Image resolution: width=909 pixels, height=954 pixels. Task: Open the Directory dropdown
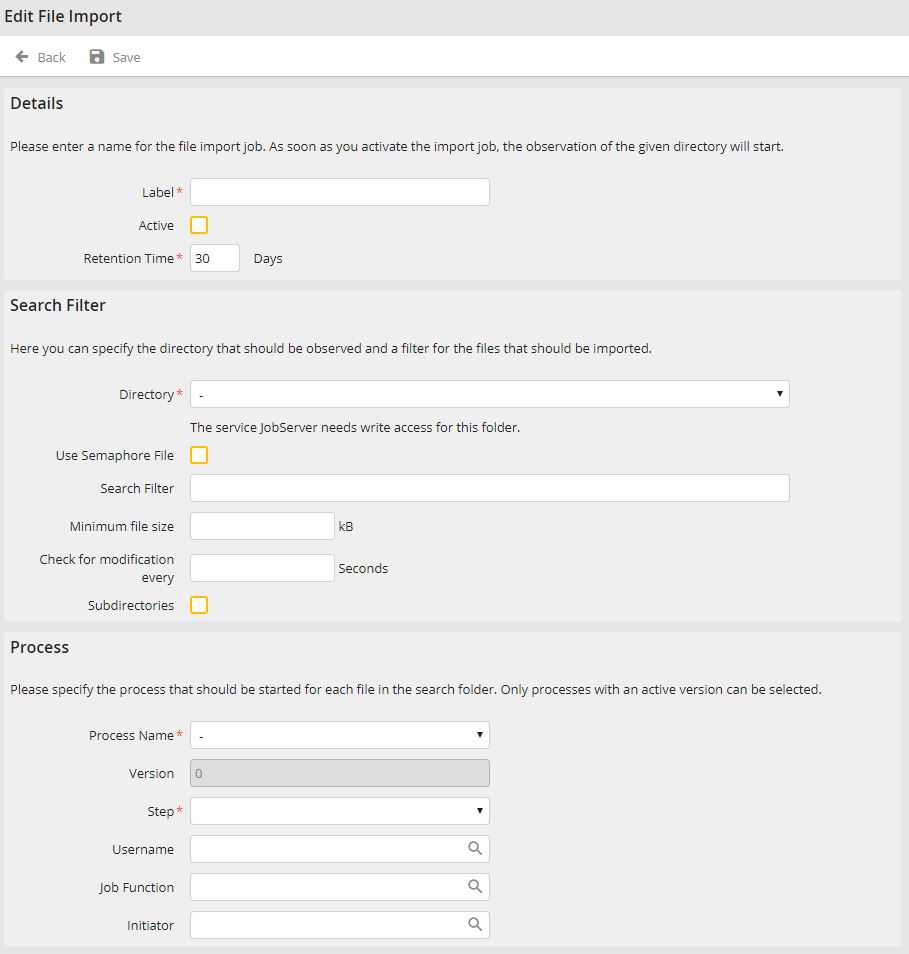[490, 394]
